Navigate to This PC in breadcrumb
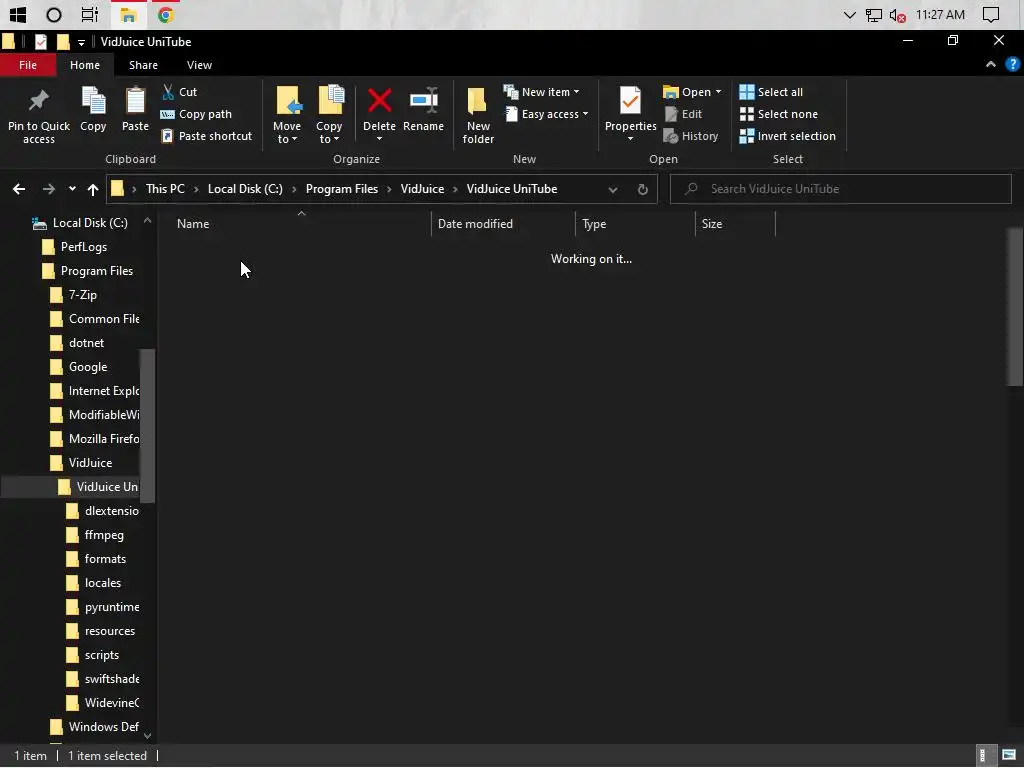Image resolution: width=1024 pixels, height=768 pixels. pyautogui.click(x=165, y=189)
